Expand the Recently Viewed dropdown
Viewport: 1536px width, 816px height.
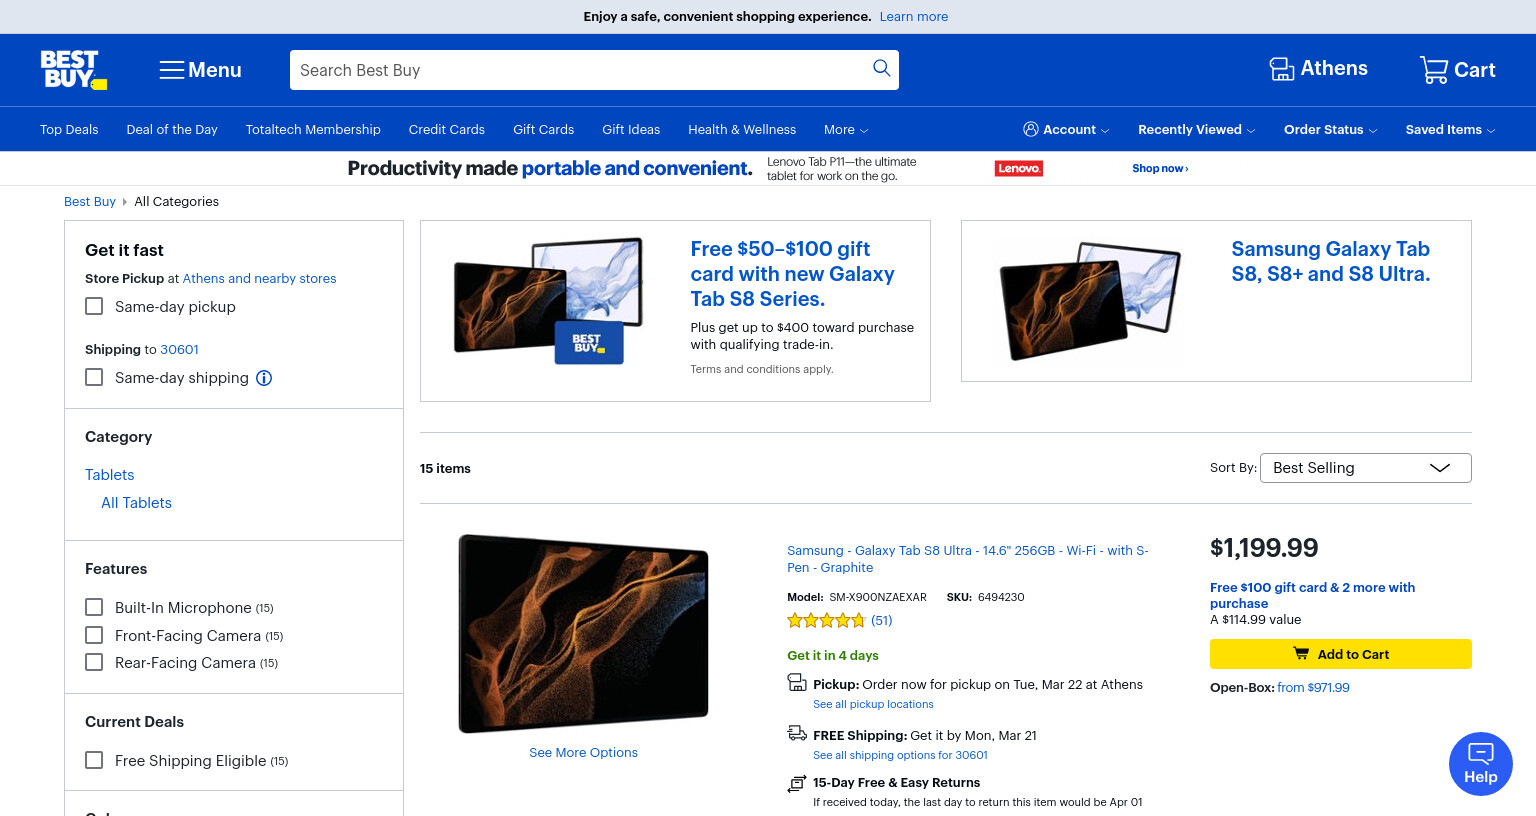click(x=1196, y=129)
